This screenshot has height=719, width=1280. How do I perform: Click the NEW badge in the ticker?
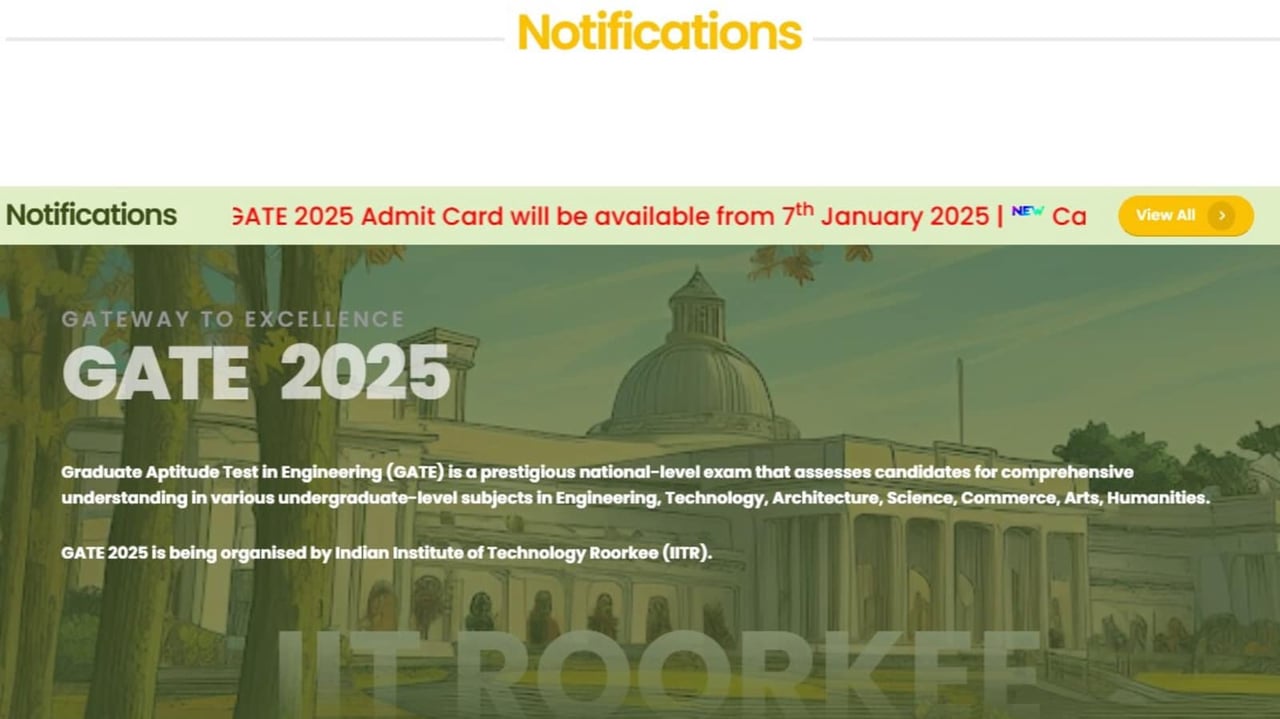pyautogui.click(x=1027, y=211)
